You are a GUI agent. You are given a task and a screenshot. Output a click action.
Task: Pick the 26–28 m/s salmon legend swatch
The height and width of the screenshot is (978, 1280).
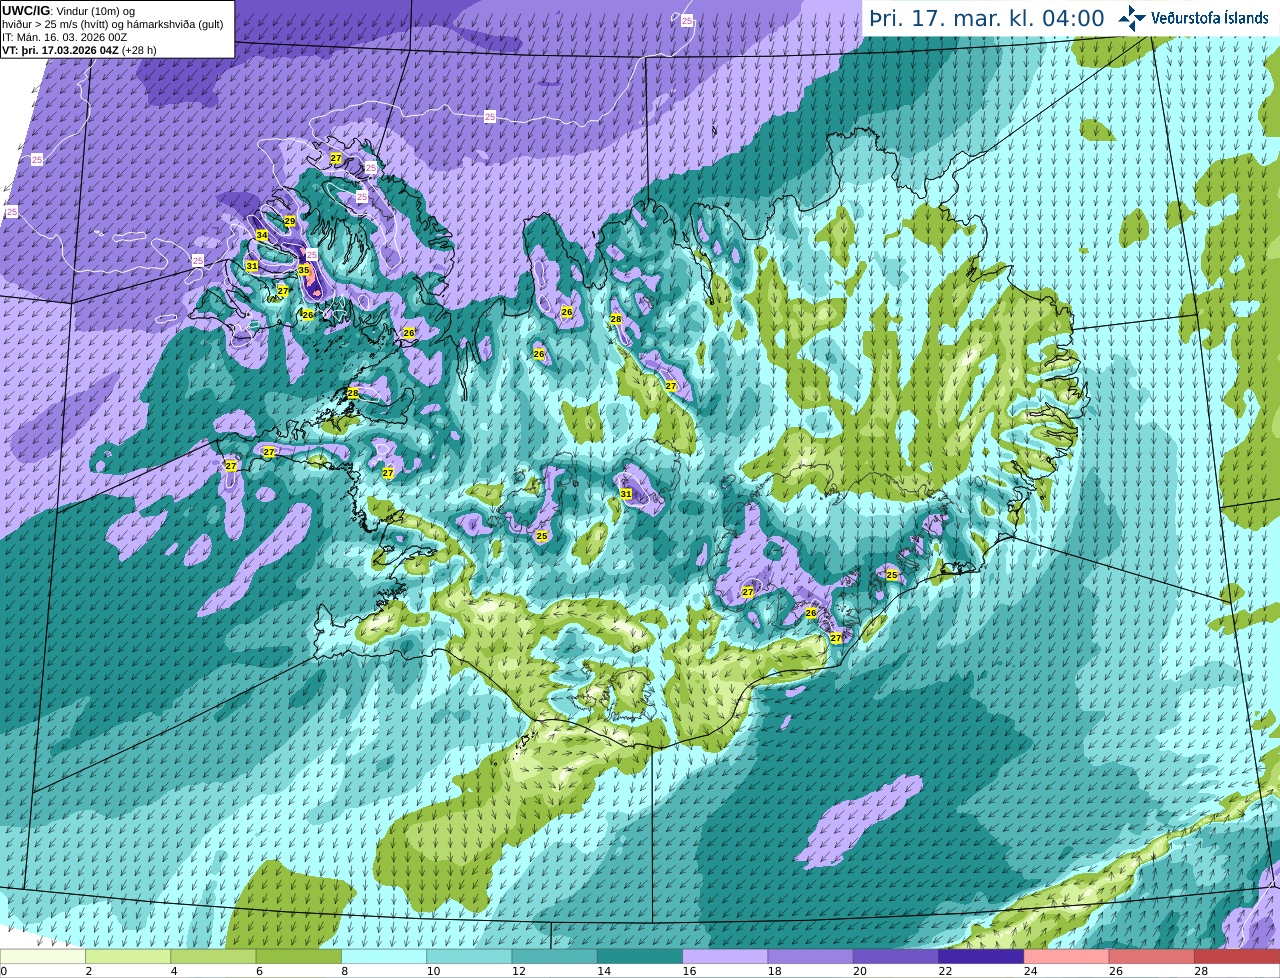tap(1152, 957)
